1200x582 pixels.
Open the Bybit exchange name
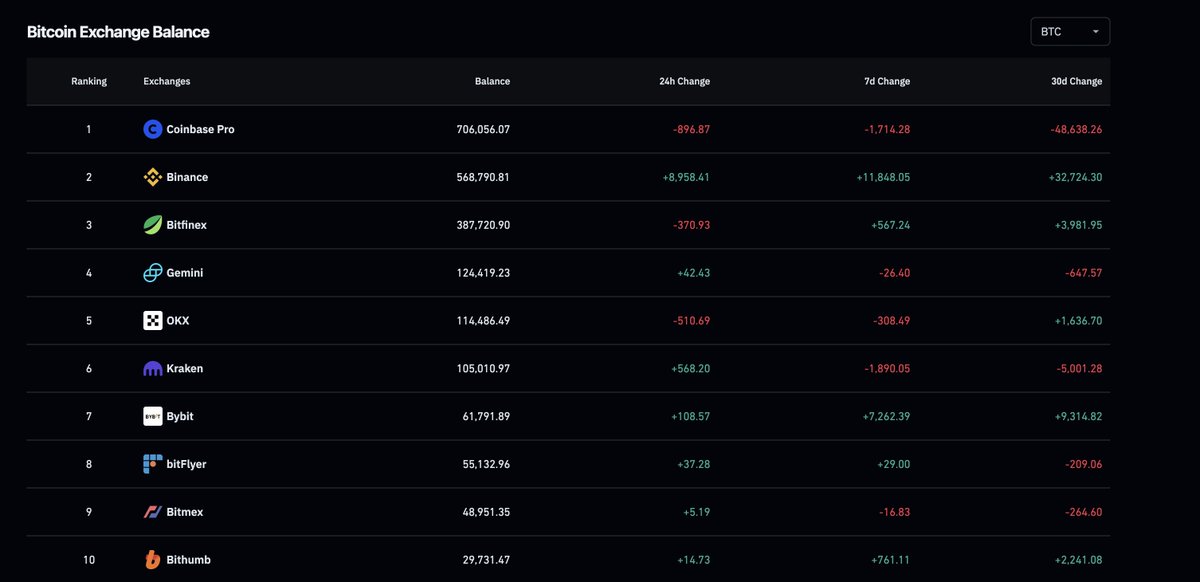pos(180,416)
